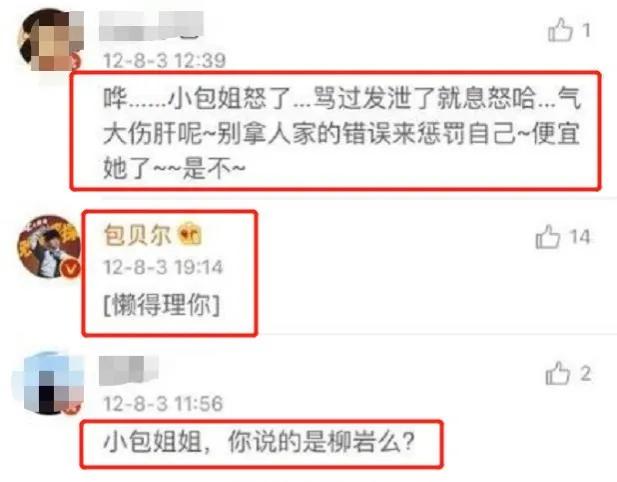The image size is (617, 482).
Task: Click the [懒得理你] reply text
Action: point(161,305)
